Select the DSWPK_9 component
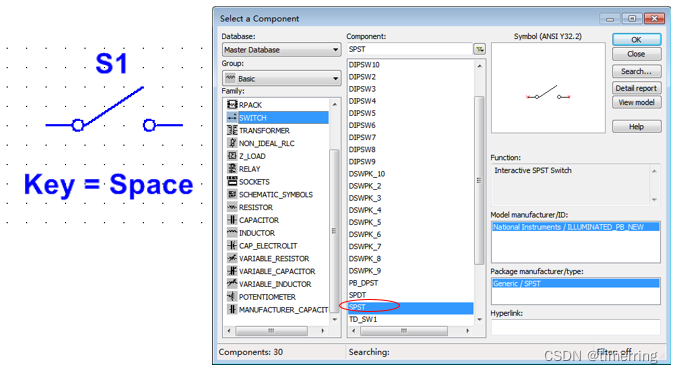Viewport: 673px width, 373px height. click(365, 271)
